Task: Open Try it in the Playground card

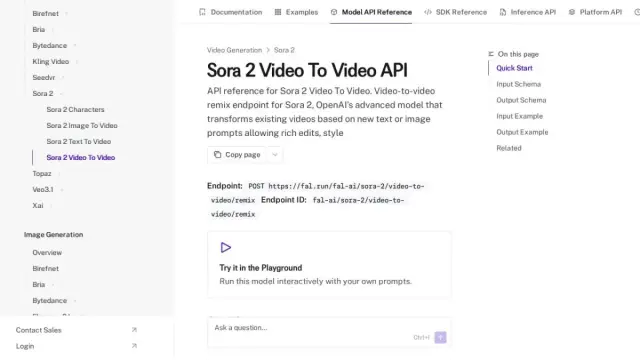Action: [x=329, y=264]
